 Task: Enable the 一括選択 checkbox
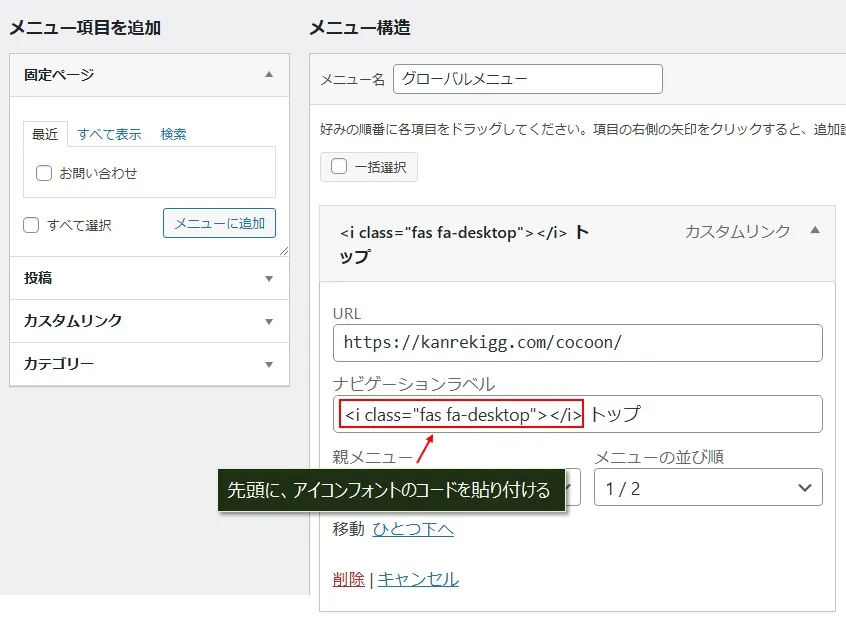(339, 167)
